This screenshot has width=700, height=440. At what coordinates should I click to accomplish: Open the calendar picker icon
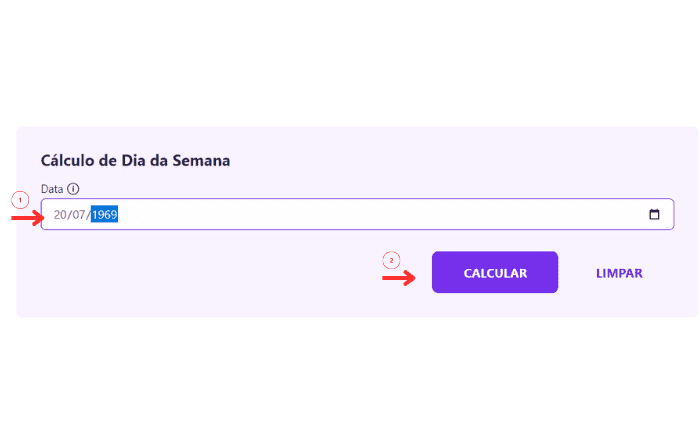pos(654,214)
